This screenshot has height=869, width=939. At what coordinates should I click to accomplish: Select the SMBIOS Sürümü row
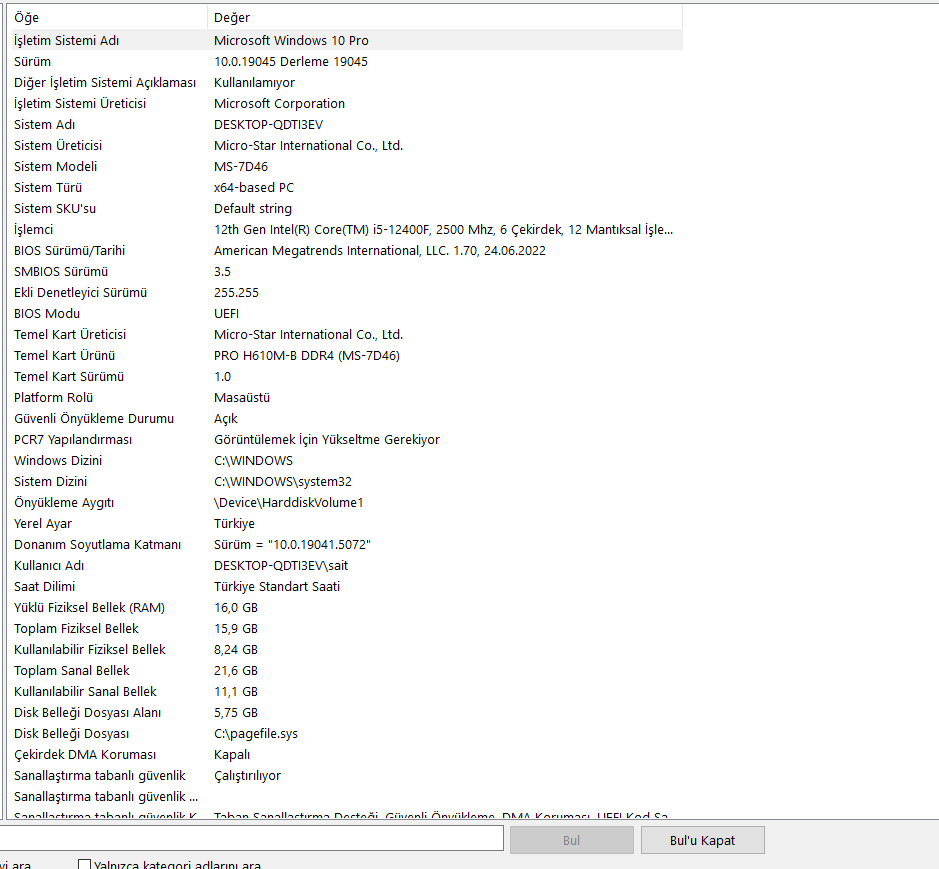pyautogui.click(x=347, y=271)
